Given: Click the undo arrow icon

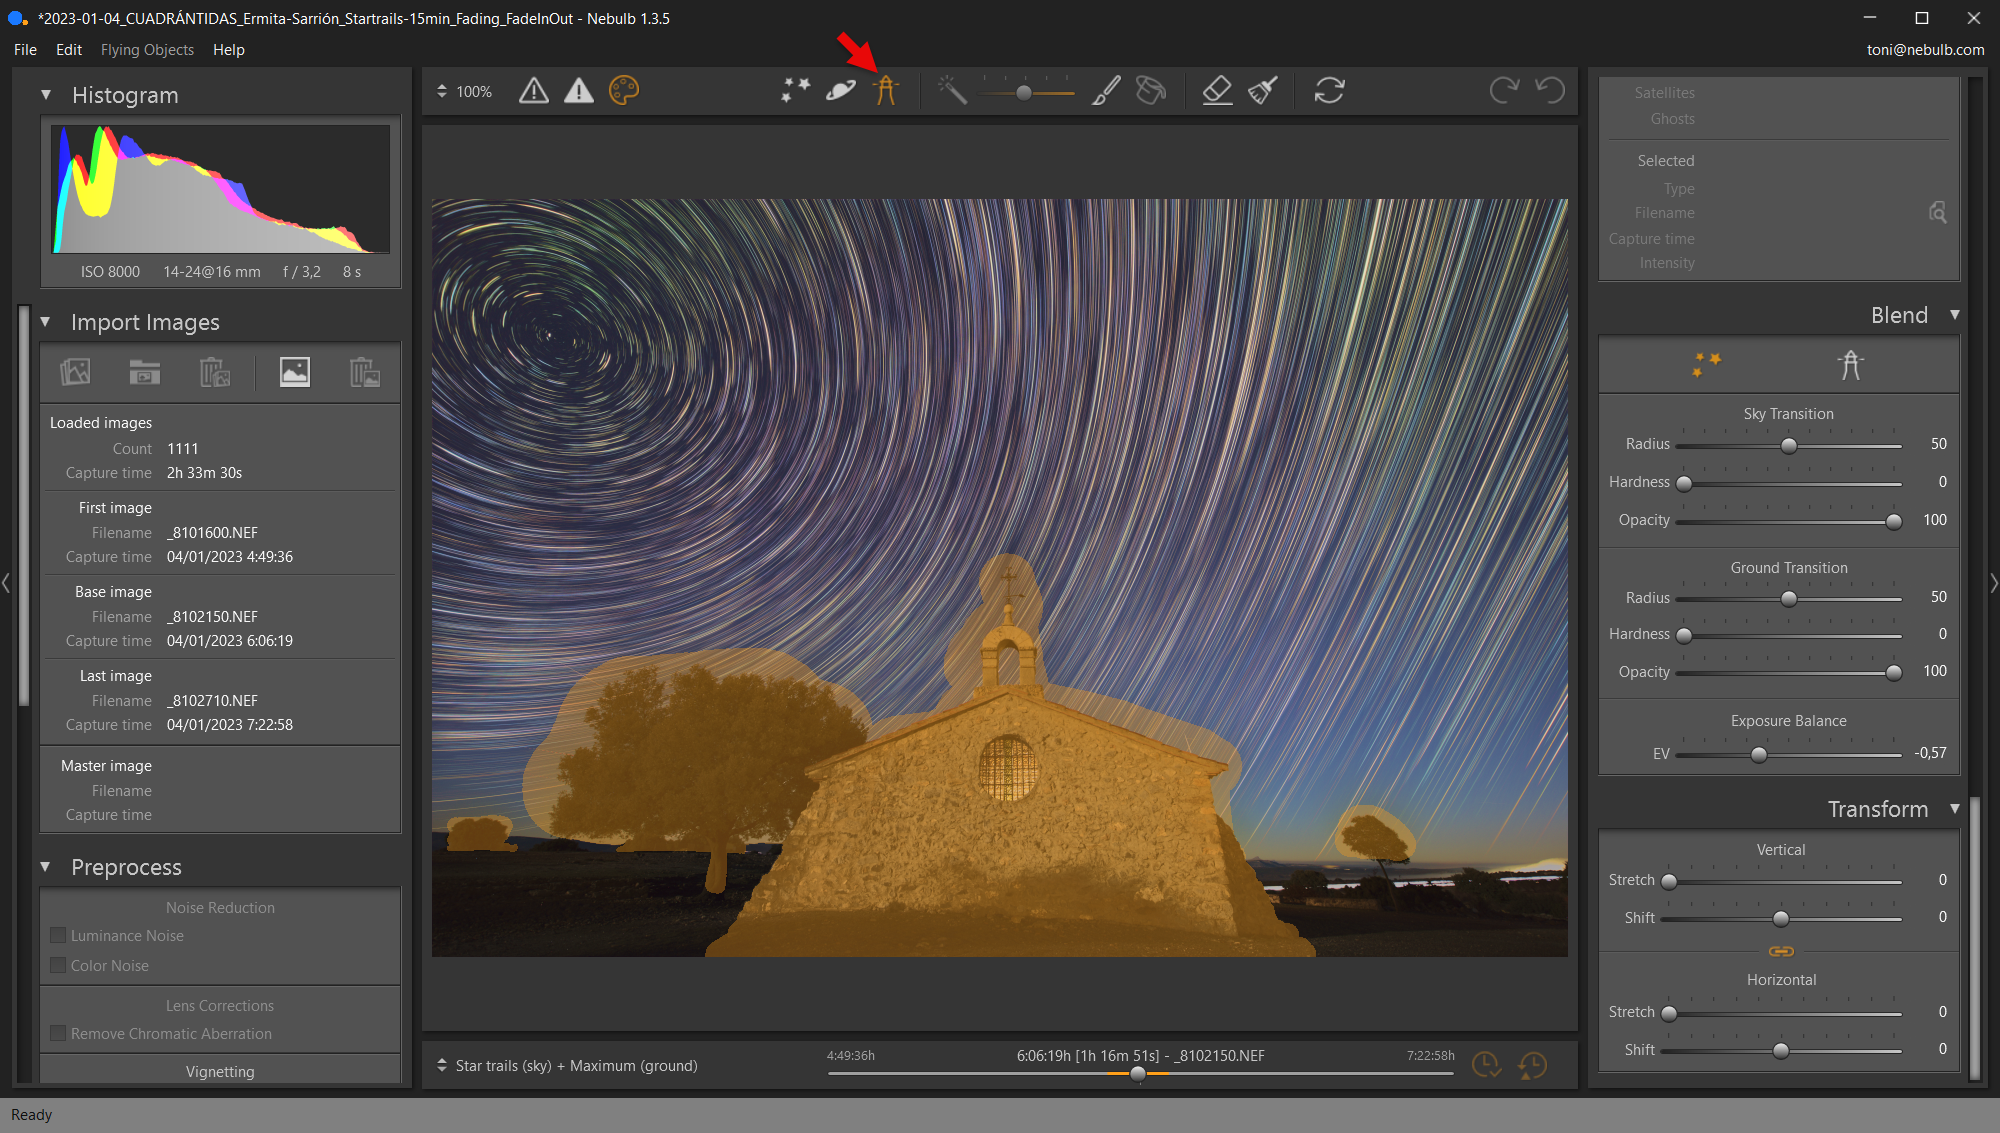Looking at the screenshot, I should coord(1550,91).
